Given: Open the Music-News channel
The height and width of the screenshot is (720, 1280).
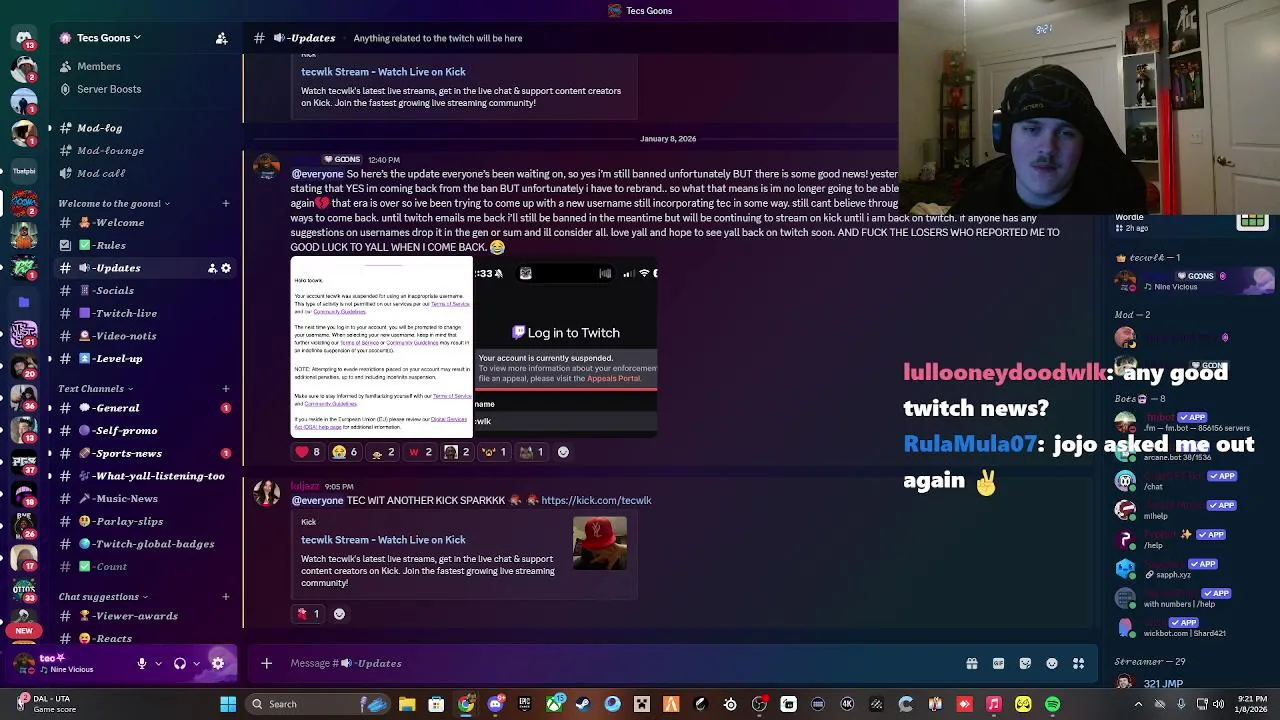Looking at the screenshot, I should 145,498.
